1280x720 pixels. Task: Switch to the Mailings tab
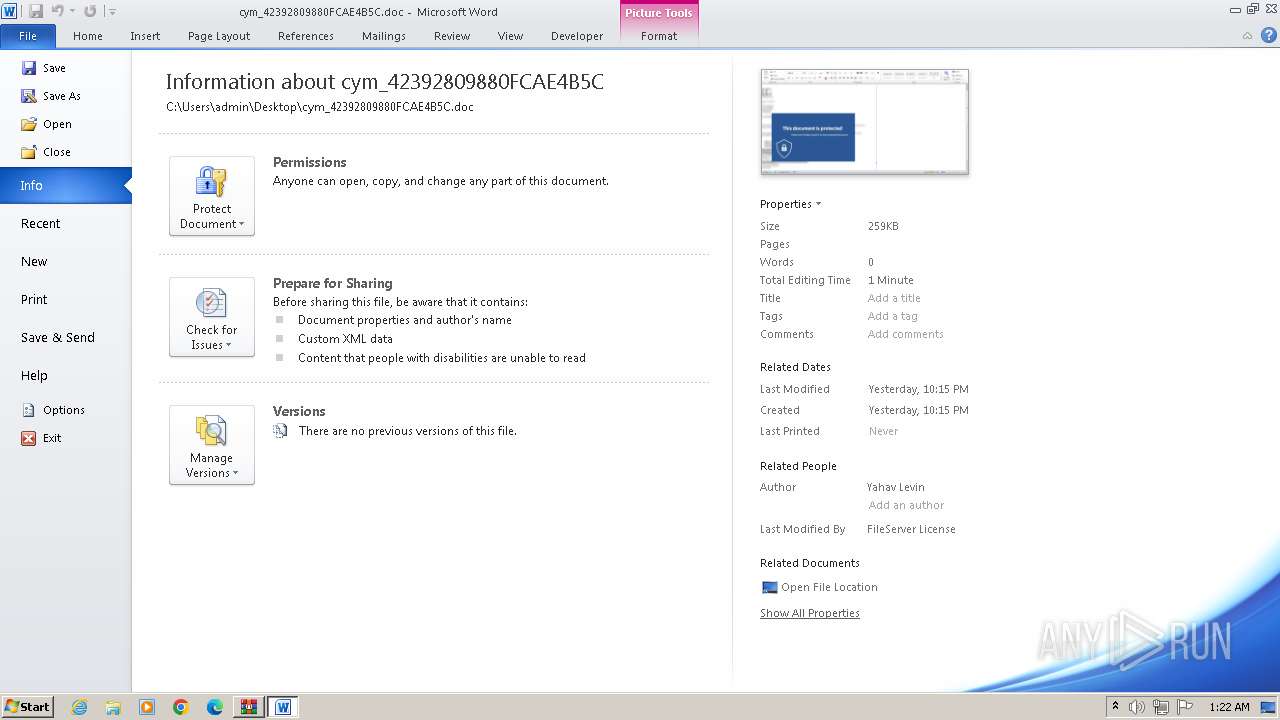[384, 36]
